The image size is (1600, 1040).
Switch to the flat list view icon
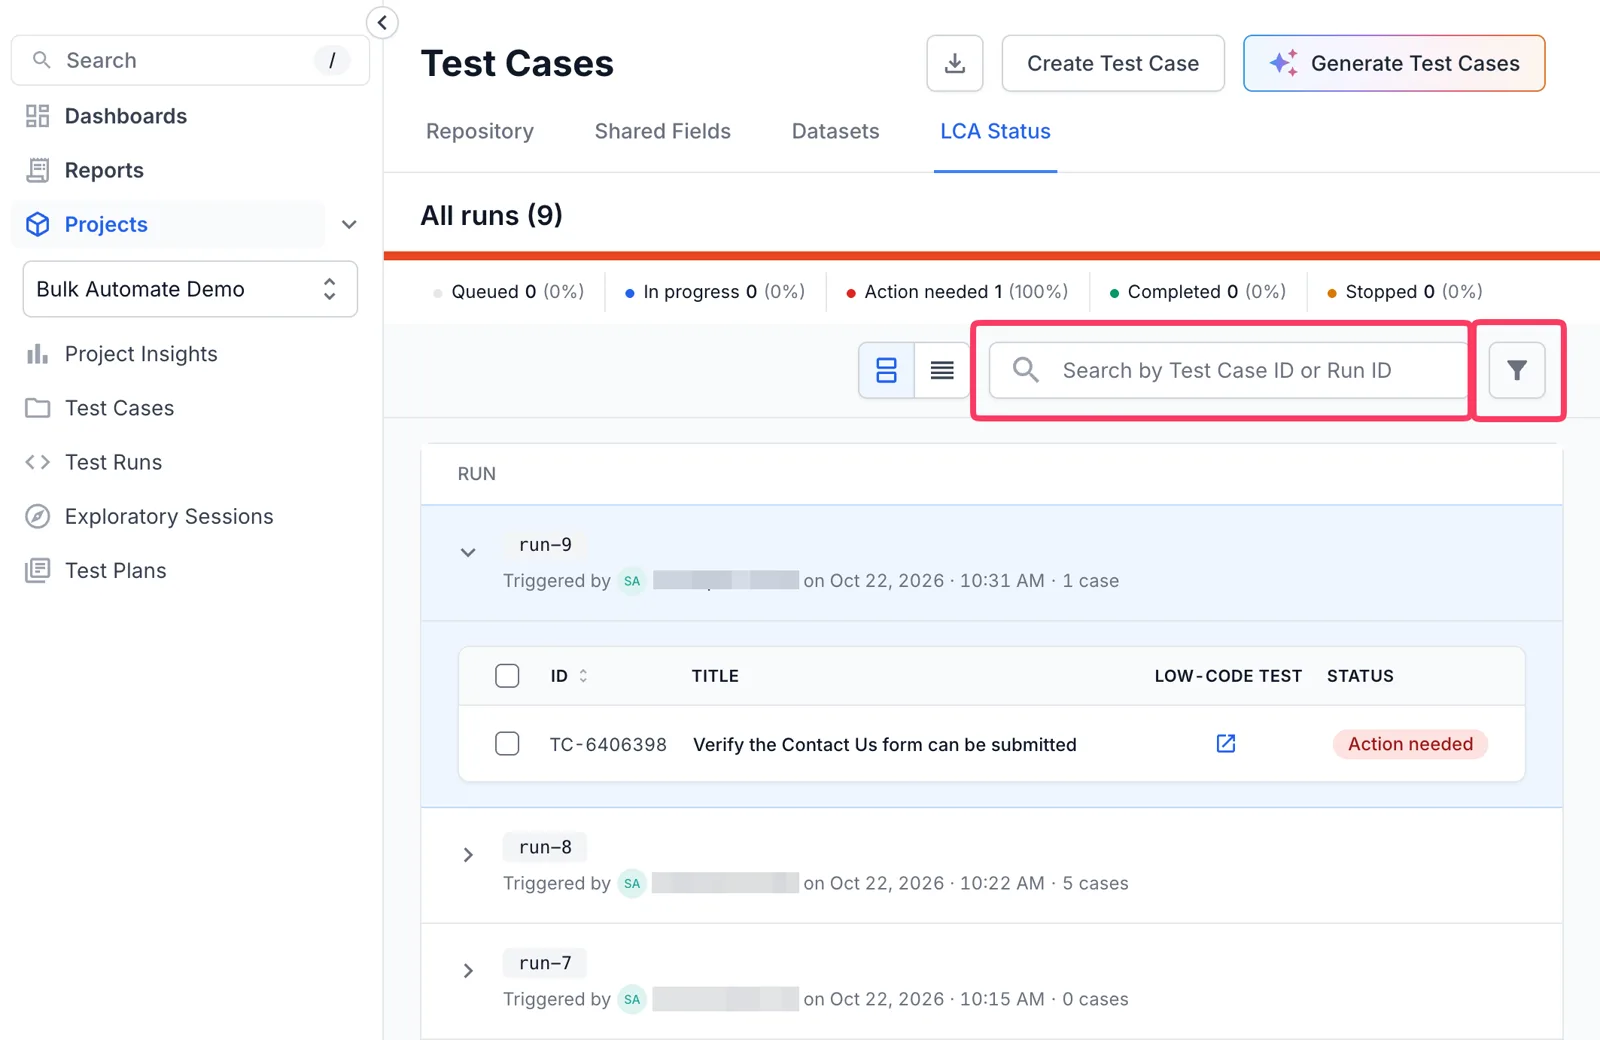[x=942, y=370]
